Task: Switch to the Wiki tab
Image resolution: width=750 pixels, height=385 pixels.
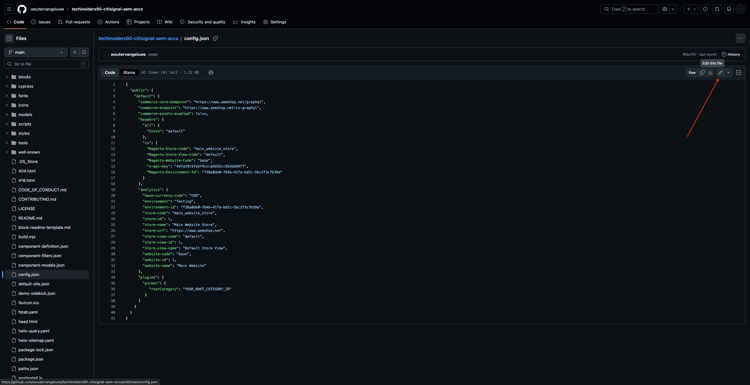Action: point(165,22)
